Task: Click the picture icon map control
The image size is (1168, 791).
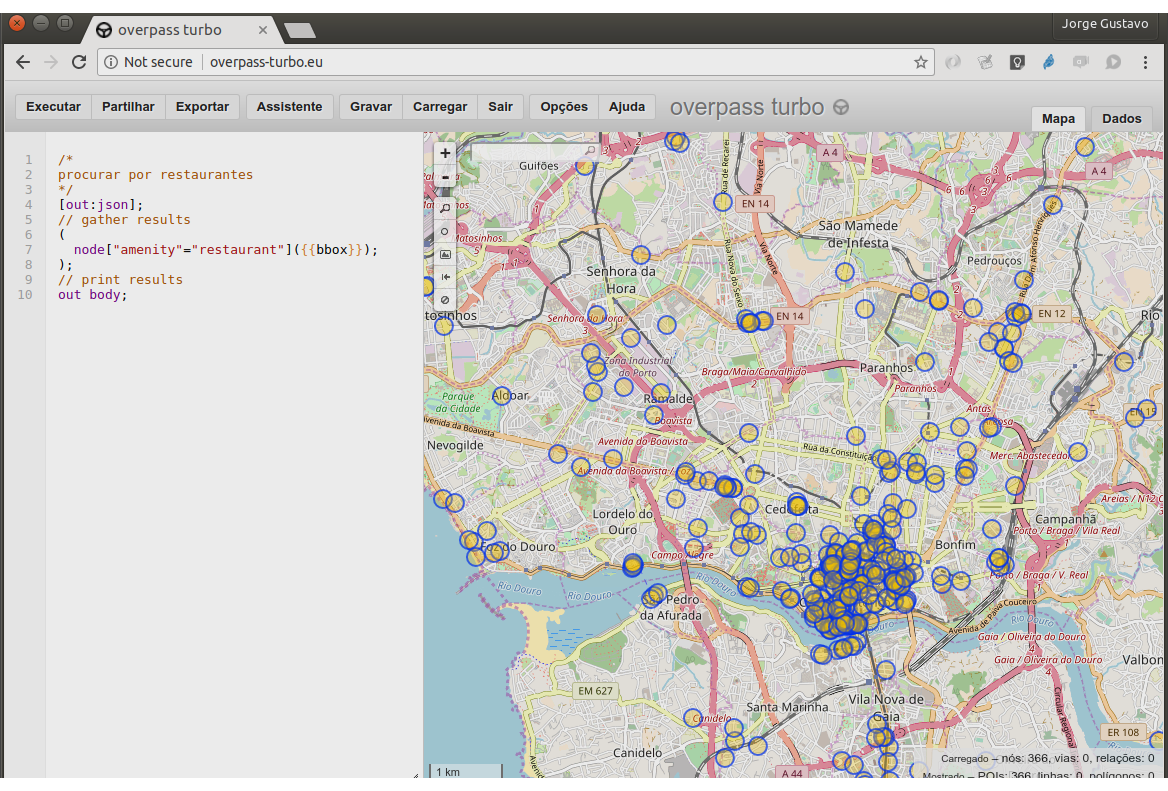Action: [445, 254]
